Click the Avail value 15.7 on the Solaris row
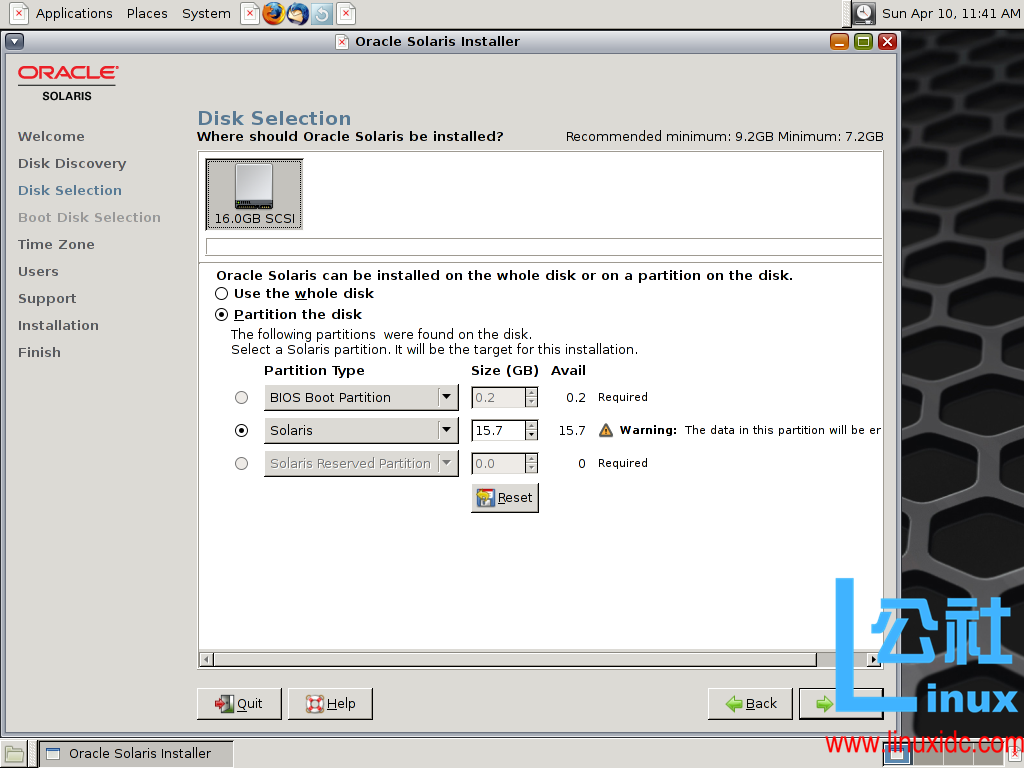Screen dimensions: 1024x768 click(x=572, y=430)
